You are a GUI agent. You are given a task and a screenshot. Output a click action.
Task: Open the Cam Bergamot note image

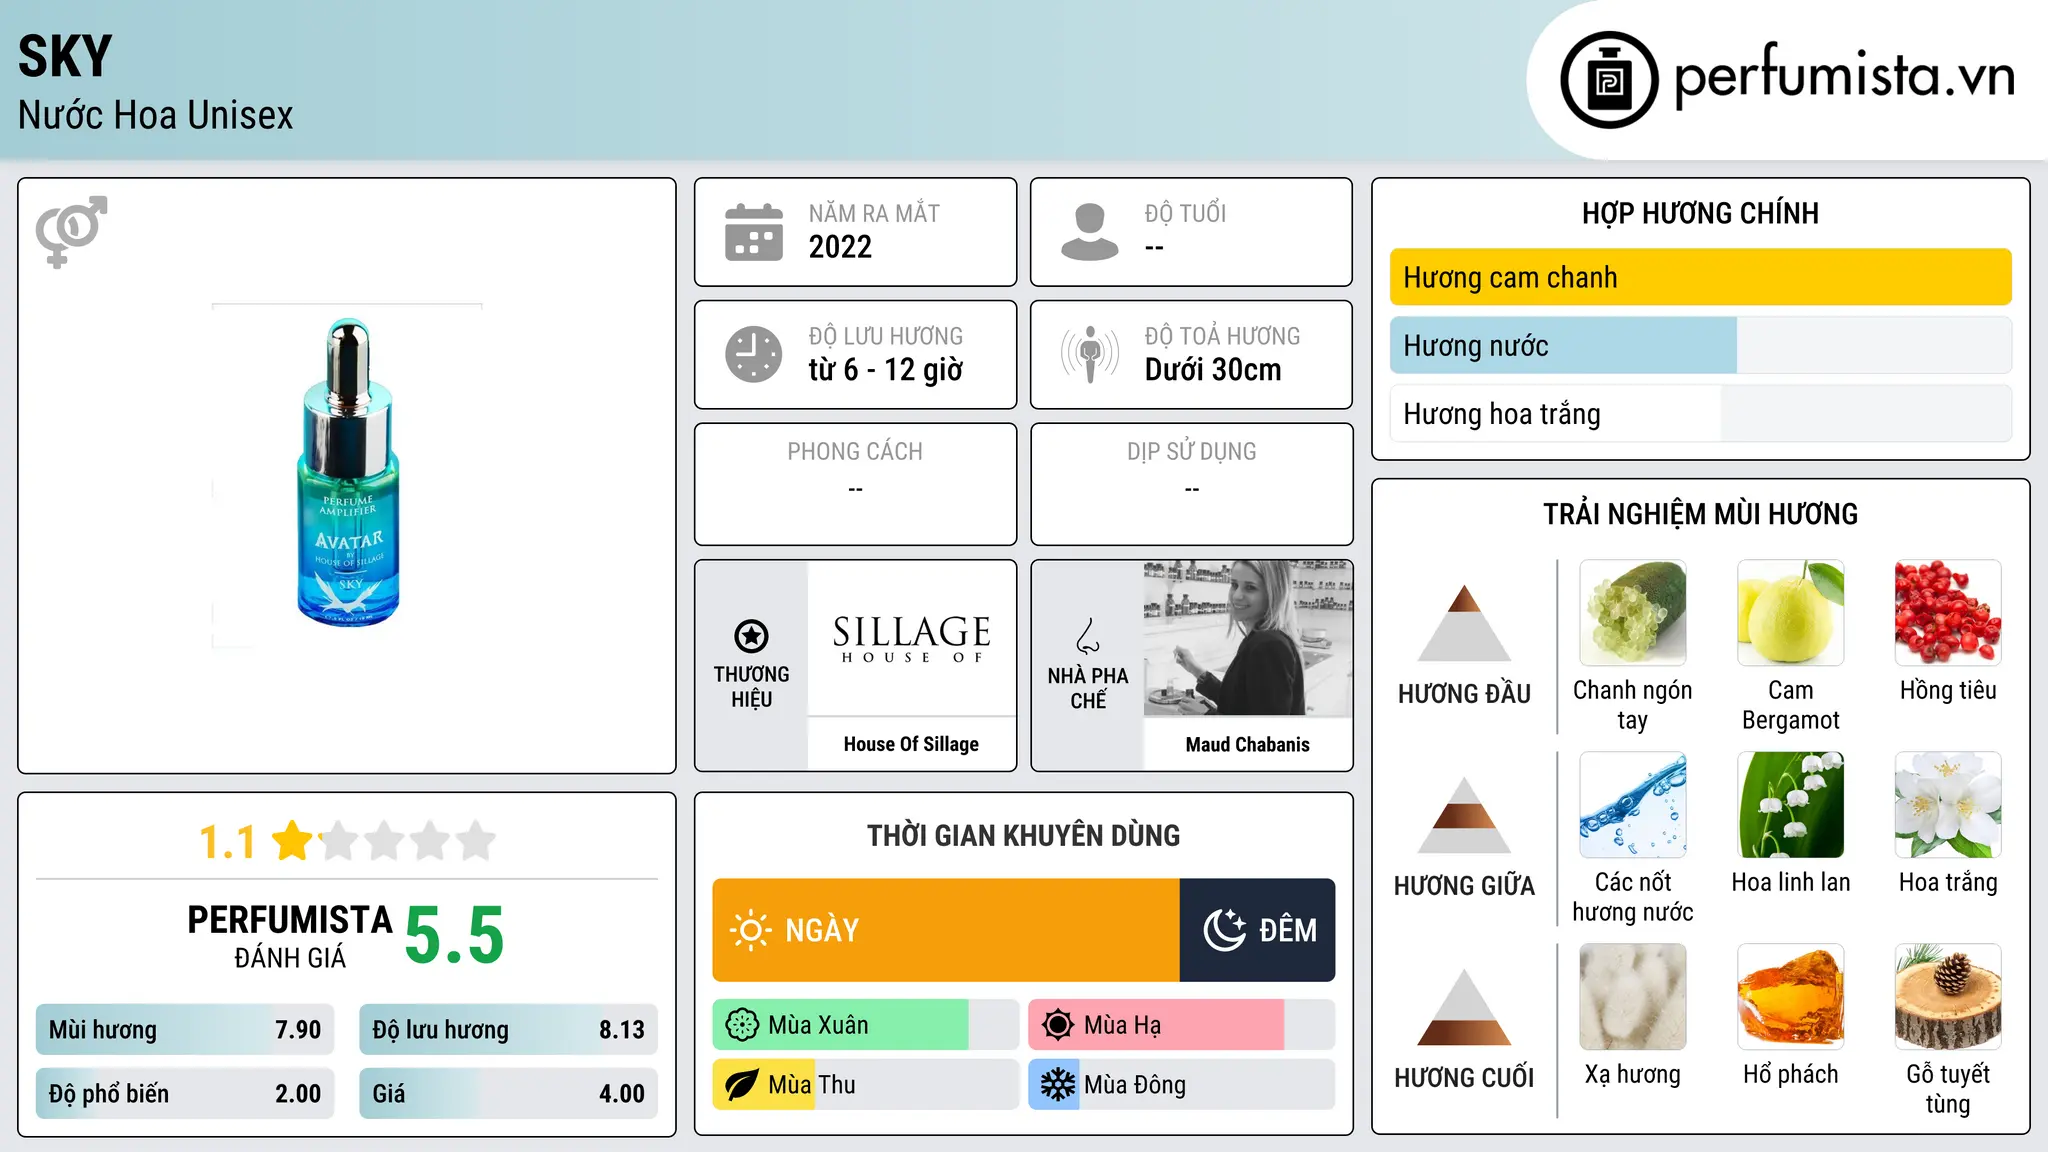pyautogui.click(x=1791, y=613)
